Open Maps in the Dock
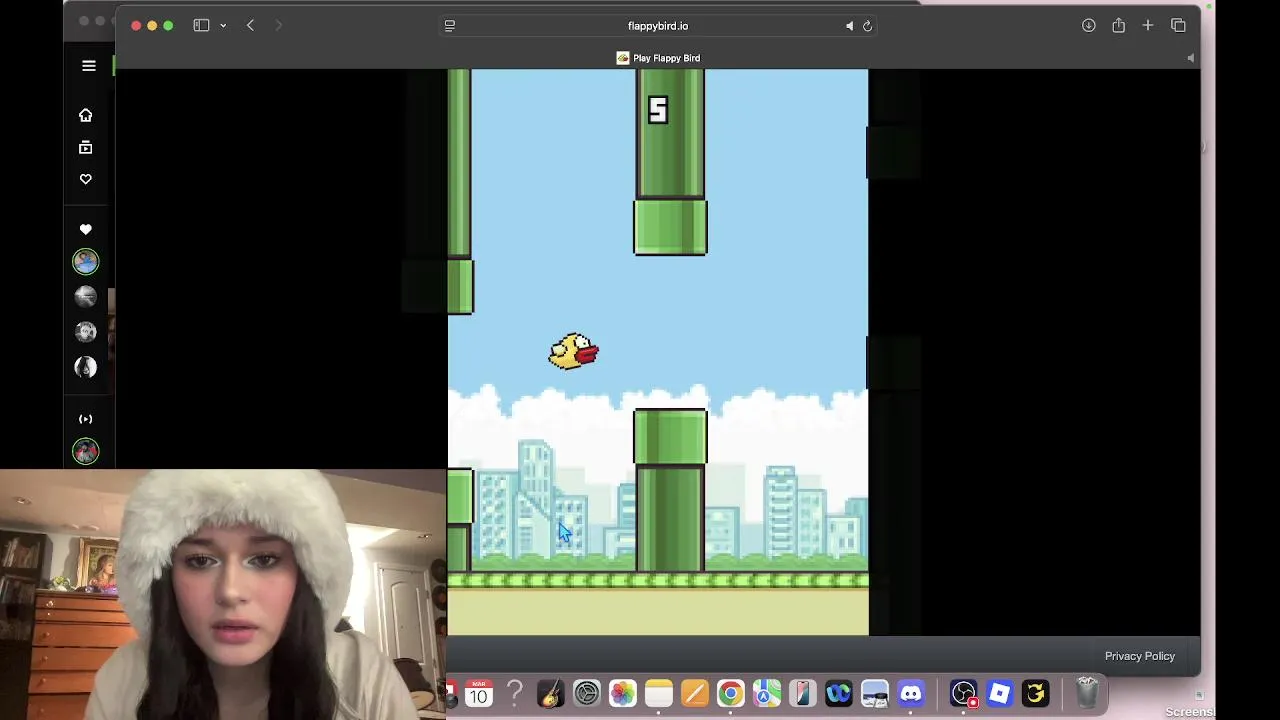 pos(766,693)
